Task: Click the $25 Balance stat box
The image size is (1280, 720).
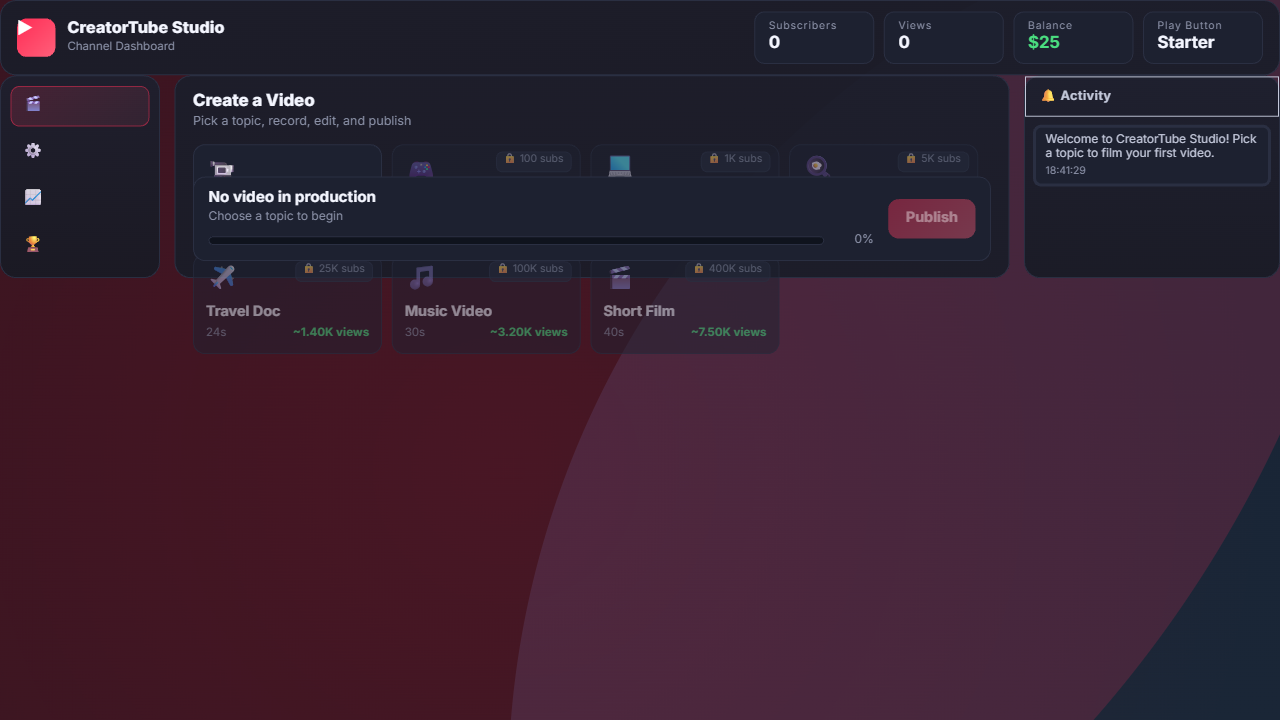Action: click(1073, 38)
